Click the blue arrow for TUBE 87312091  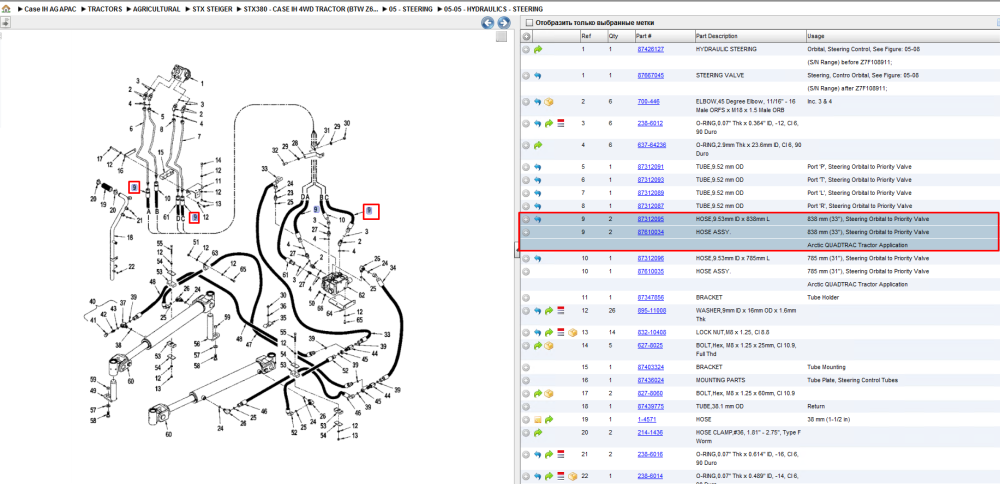538,167
